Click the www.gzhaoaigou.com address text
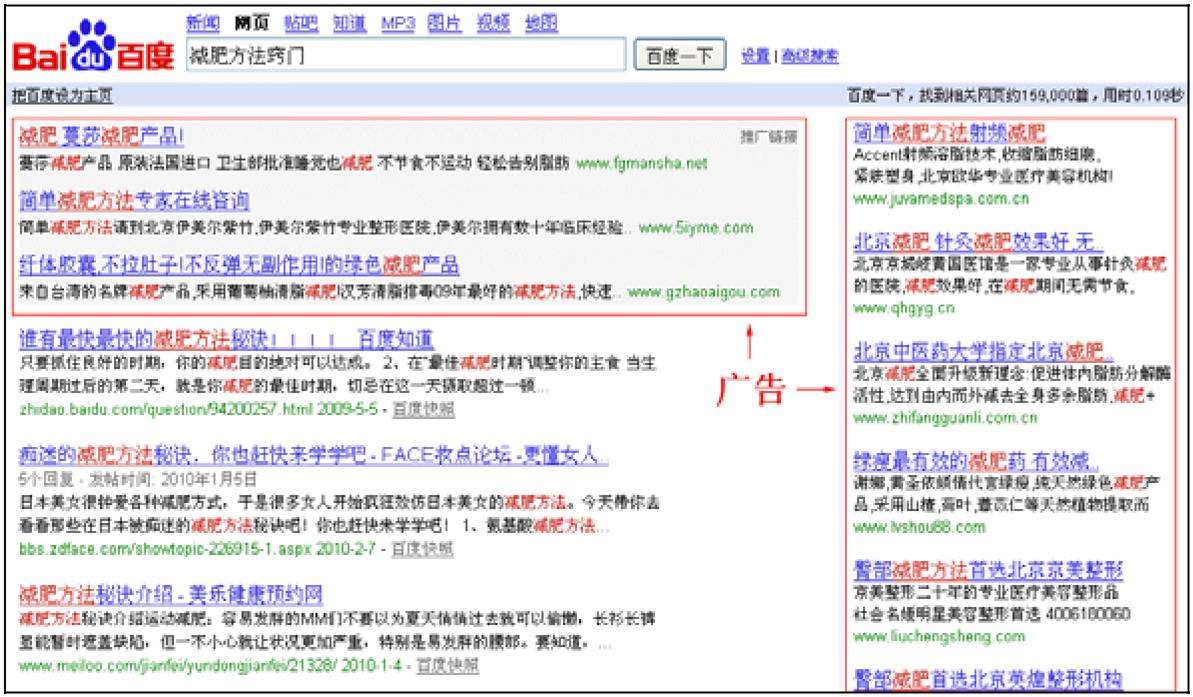The image size is (1193, 697). point(704,291)
